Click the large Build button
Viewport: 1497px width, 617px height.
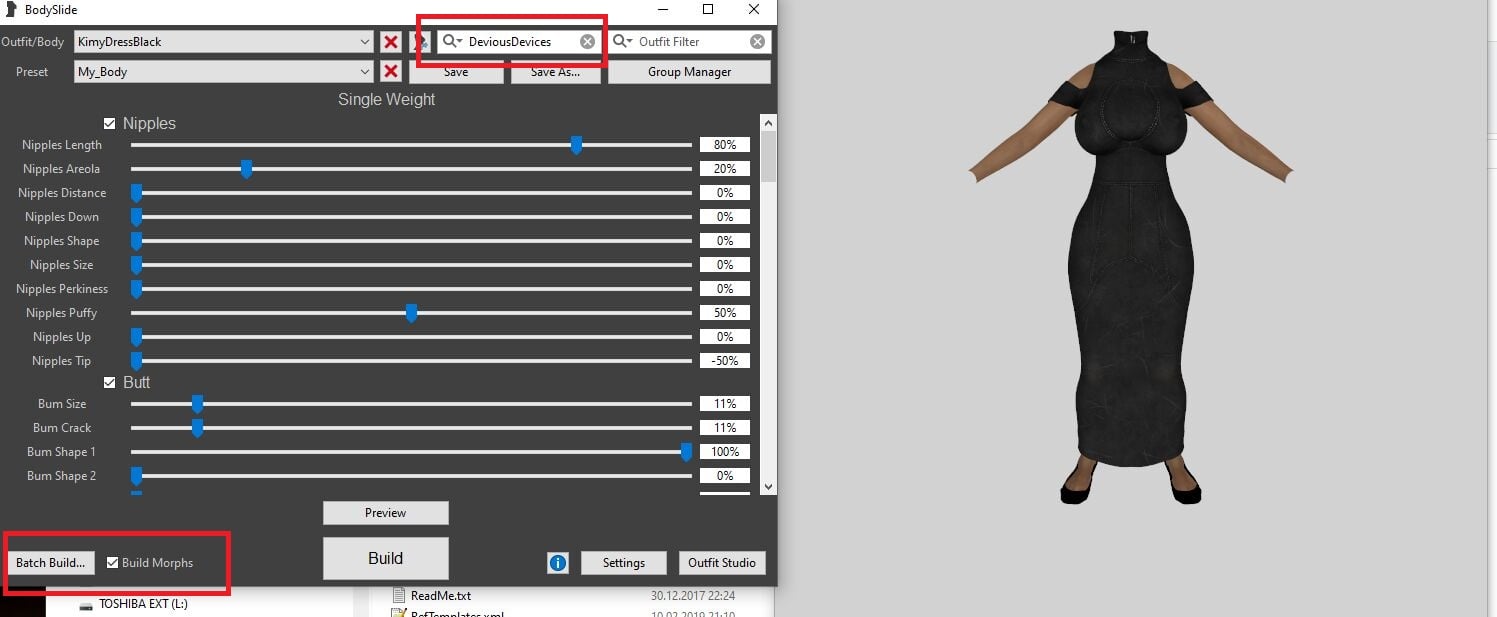click(385, 558)
